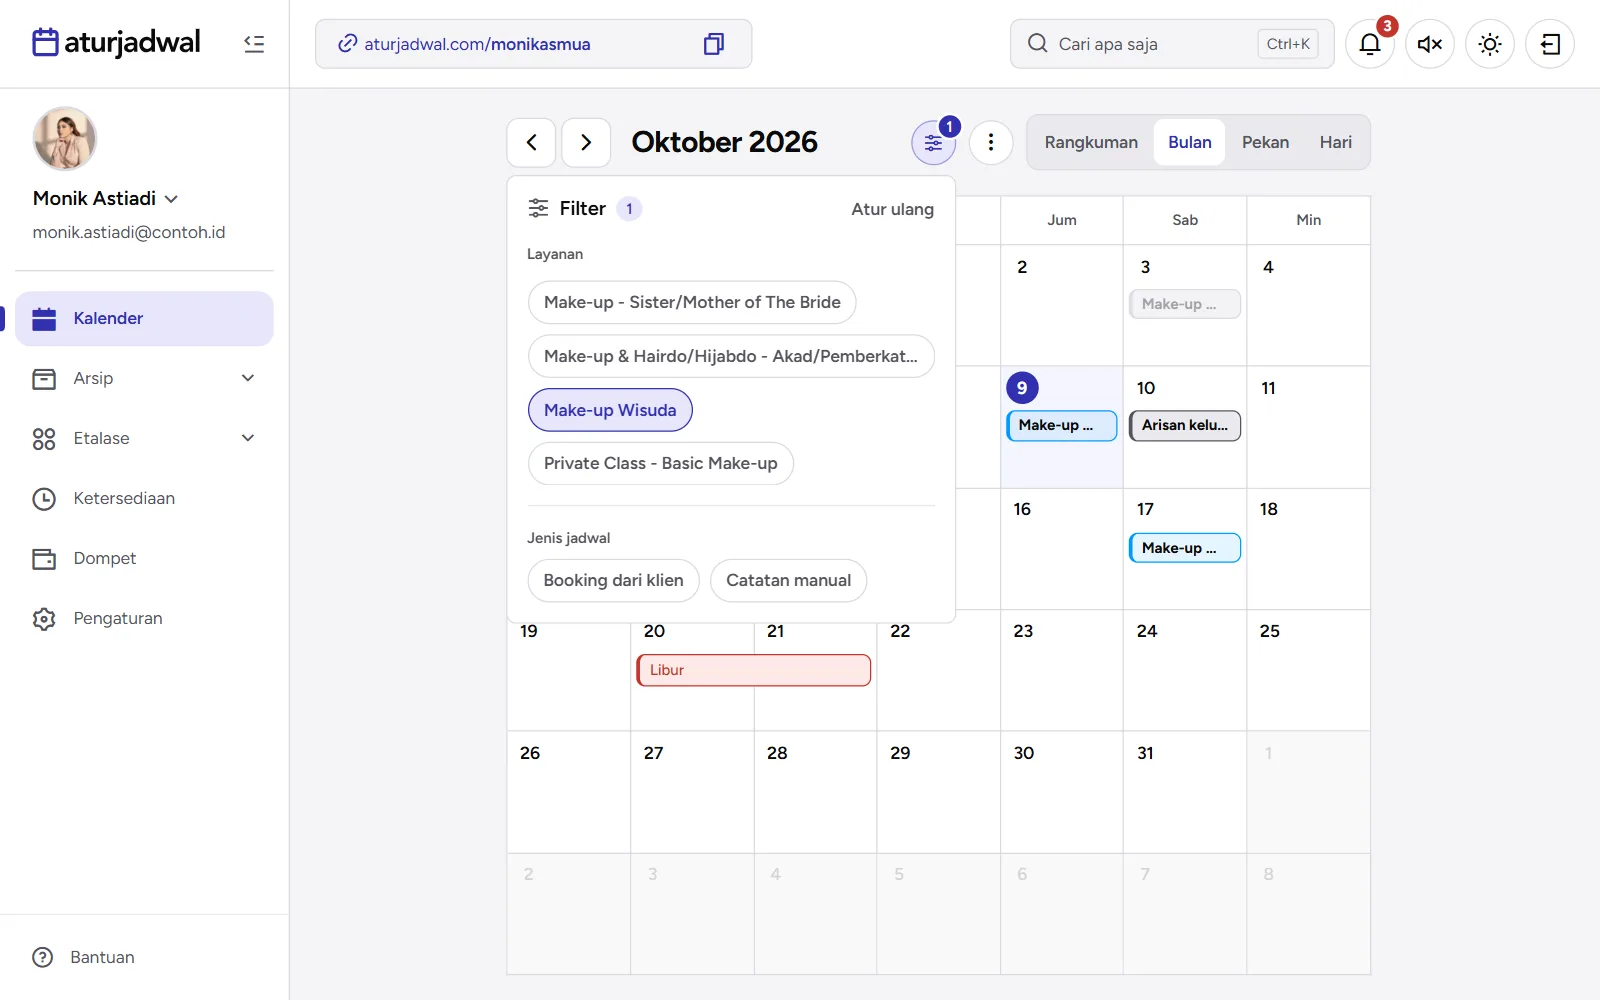The width and height of the screenshot is (1600, 1000).
Task: Deselect the Make-up Wisuda filter chip
Action: (x=610, y=410)
